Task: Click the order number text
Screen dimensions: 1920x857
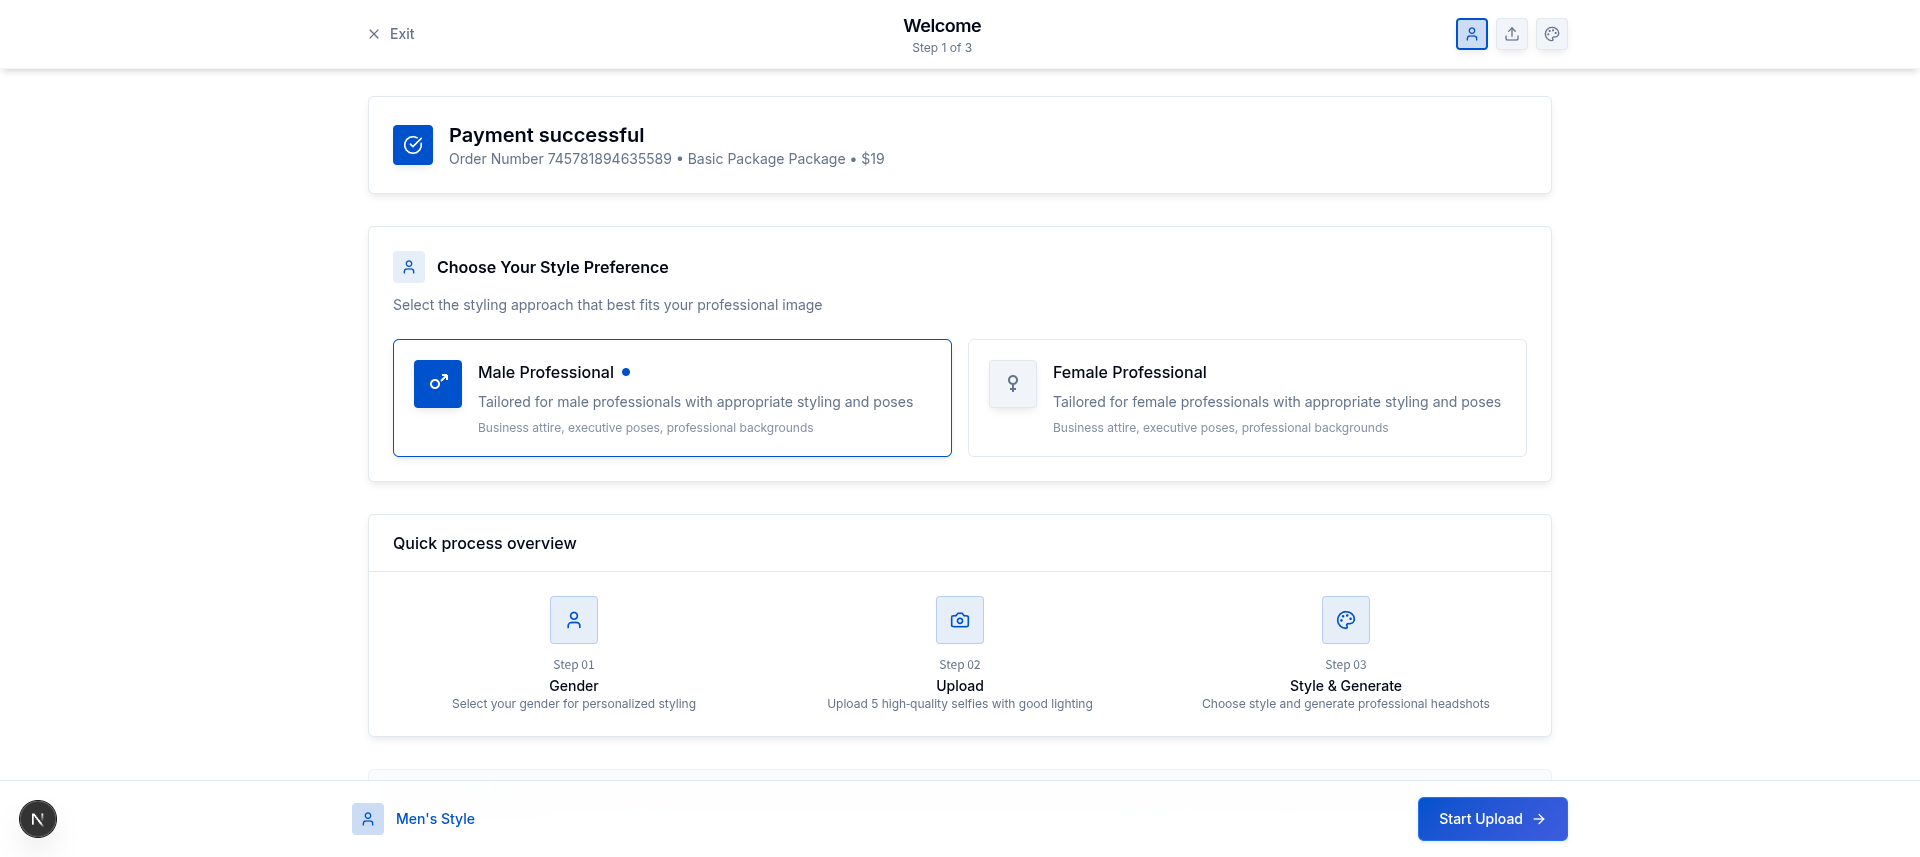Action: (560, 159)
